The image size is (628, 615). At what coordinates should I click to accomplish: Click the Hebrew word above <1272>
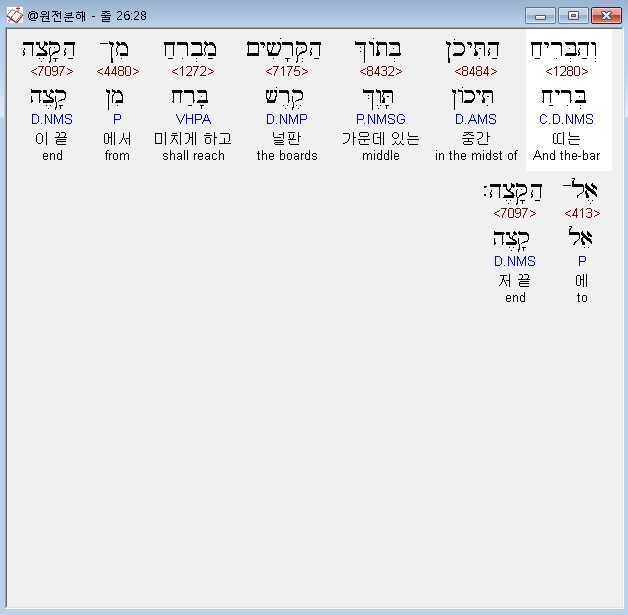[x=190, y=50]
